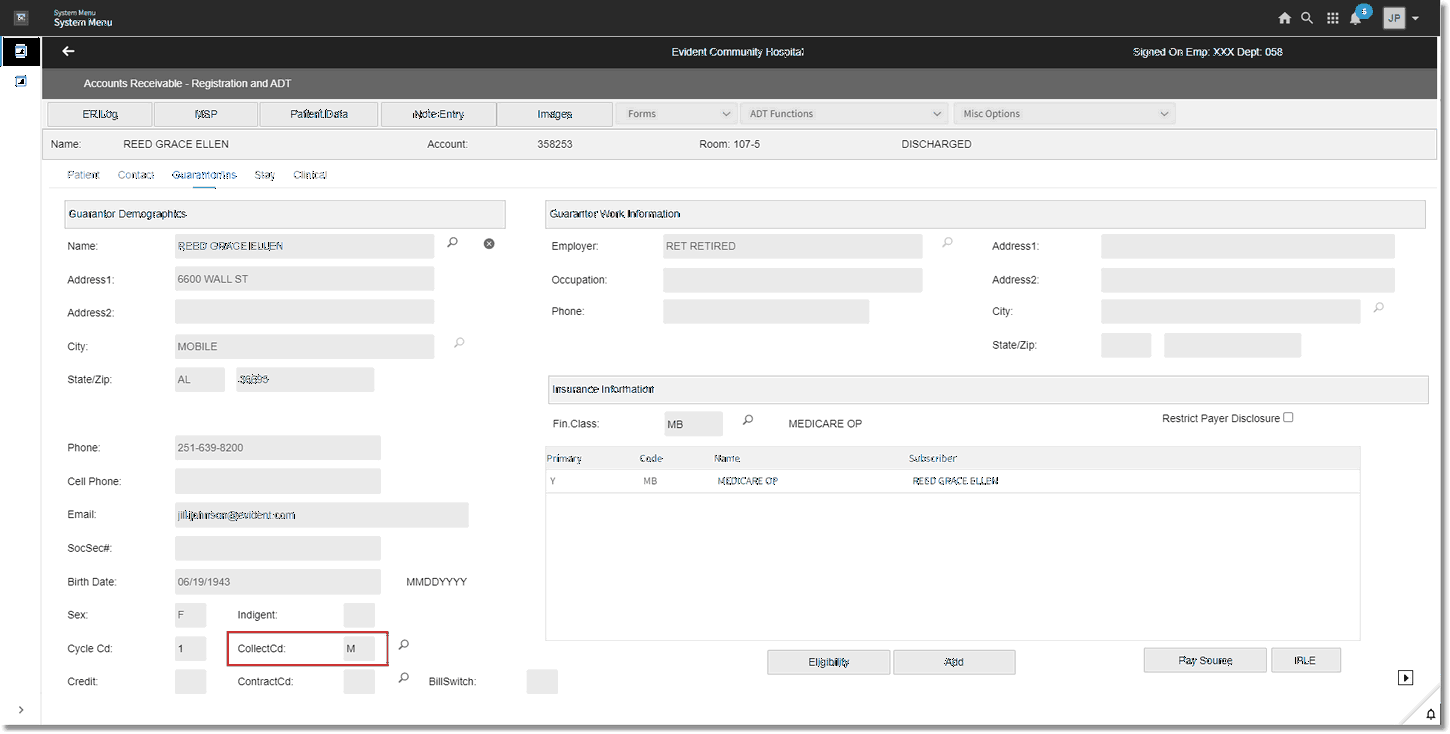Expand the left sidebar chevron

point(21,710)
